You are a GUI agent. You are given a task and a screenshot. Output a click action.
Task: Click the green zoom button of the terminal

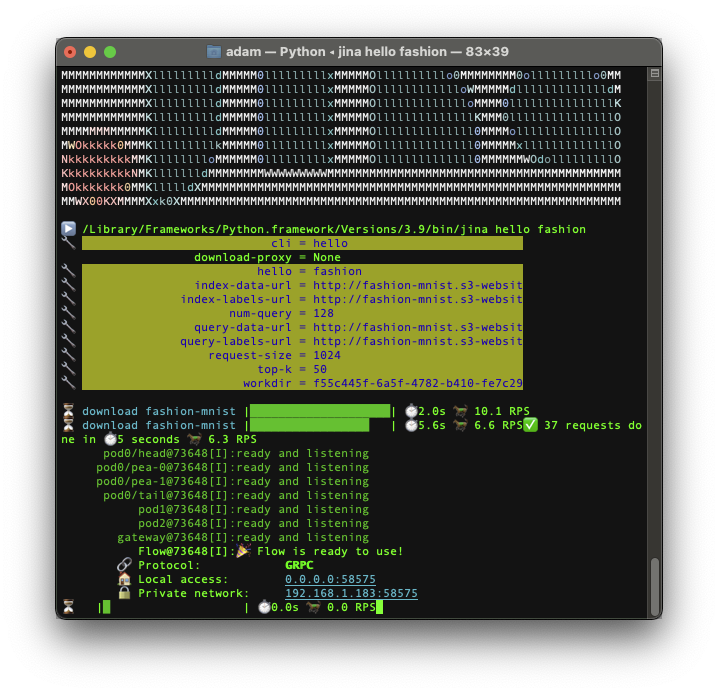click(110, 52)
